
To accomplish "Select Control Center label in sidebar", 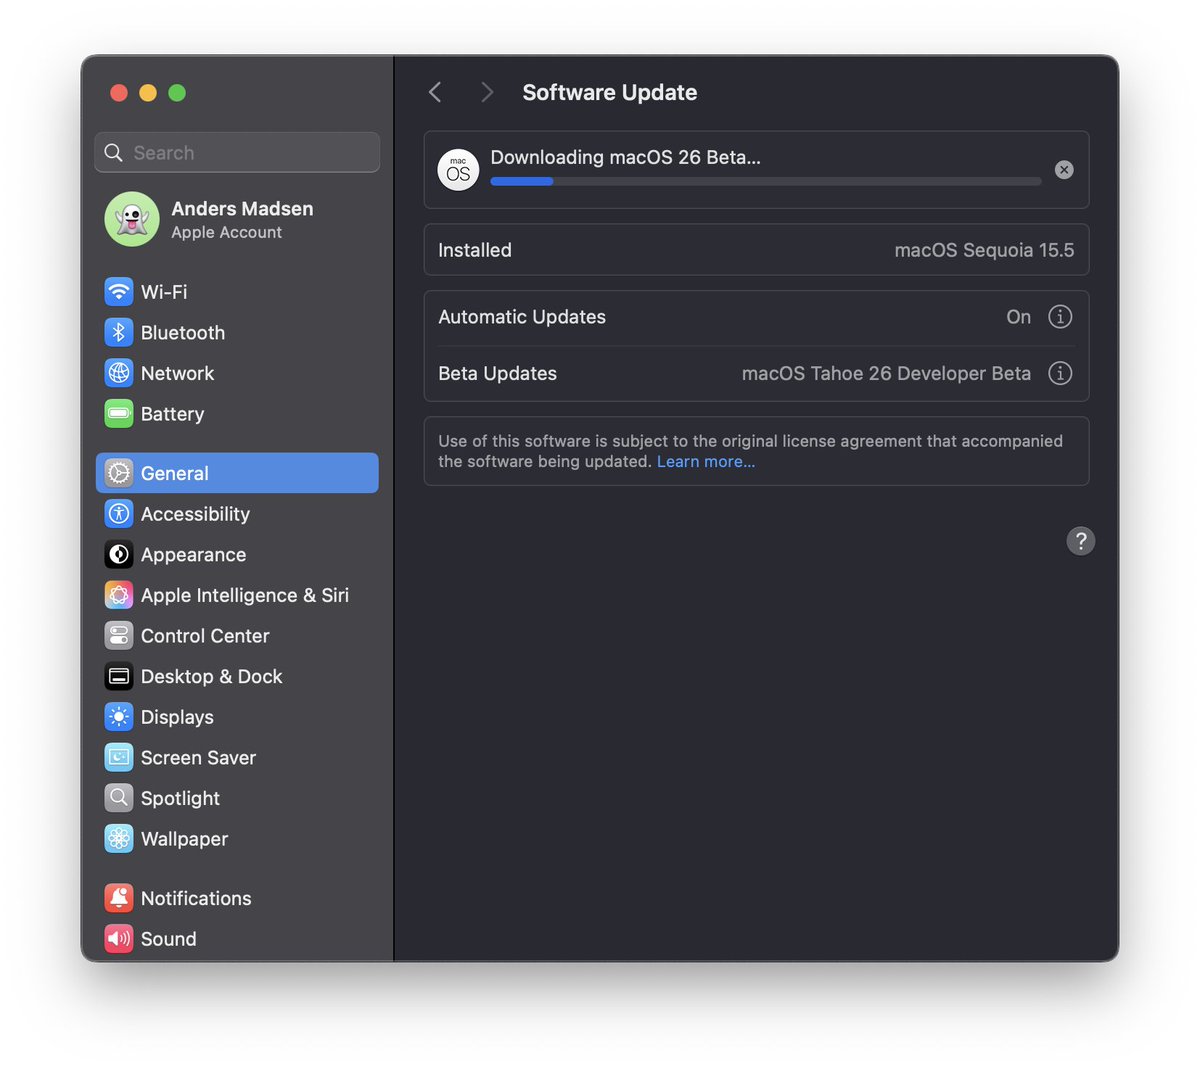I will click(205, 636).
